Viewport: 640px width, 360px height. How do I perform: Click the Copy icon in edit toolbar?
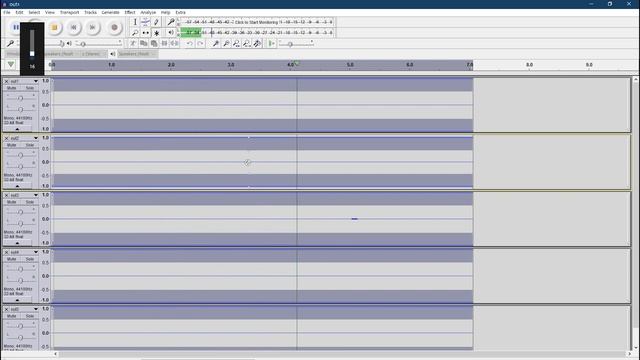tap(144, 43)
